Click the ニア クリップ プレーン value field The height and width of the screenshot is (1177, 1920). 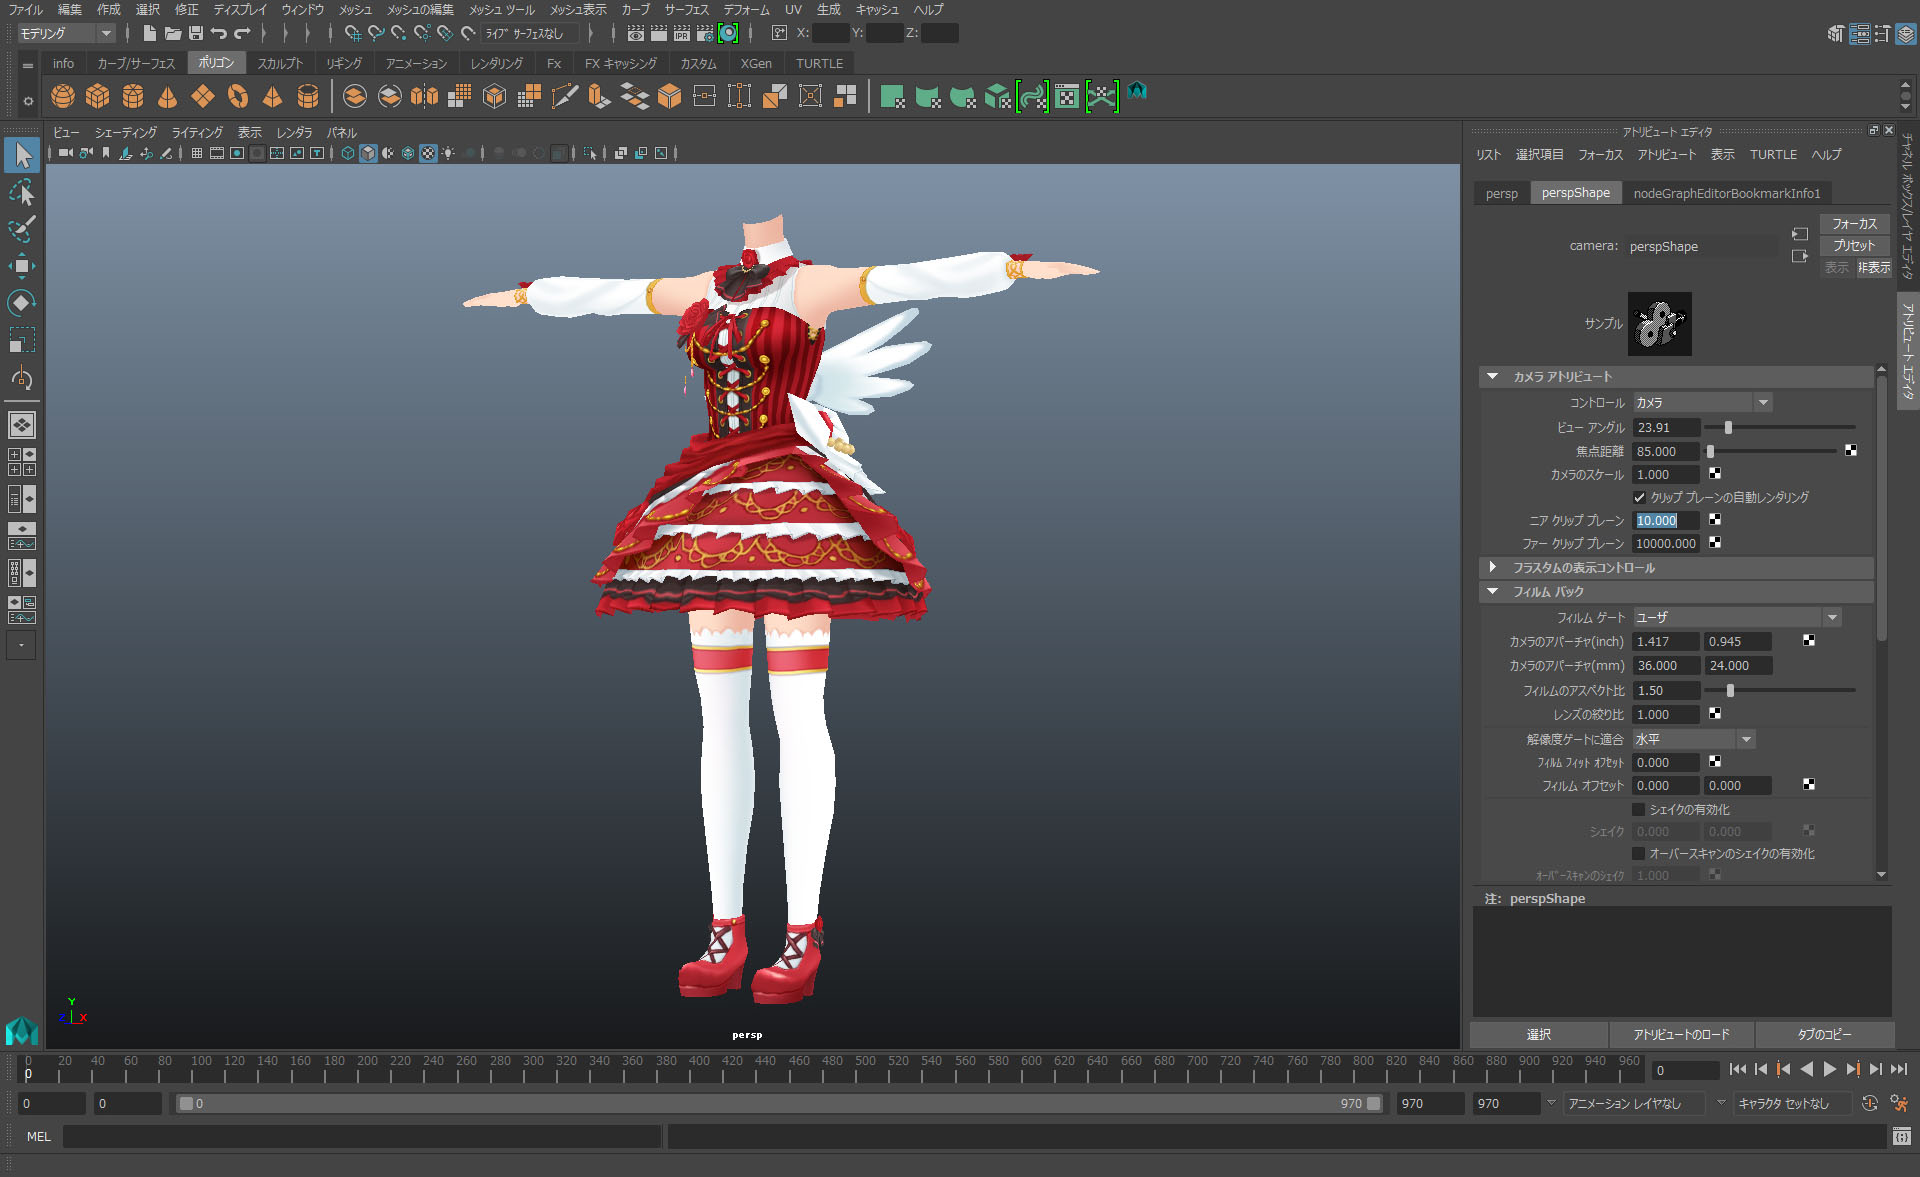click(x=1665, y=520)
